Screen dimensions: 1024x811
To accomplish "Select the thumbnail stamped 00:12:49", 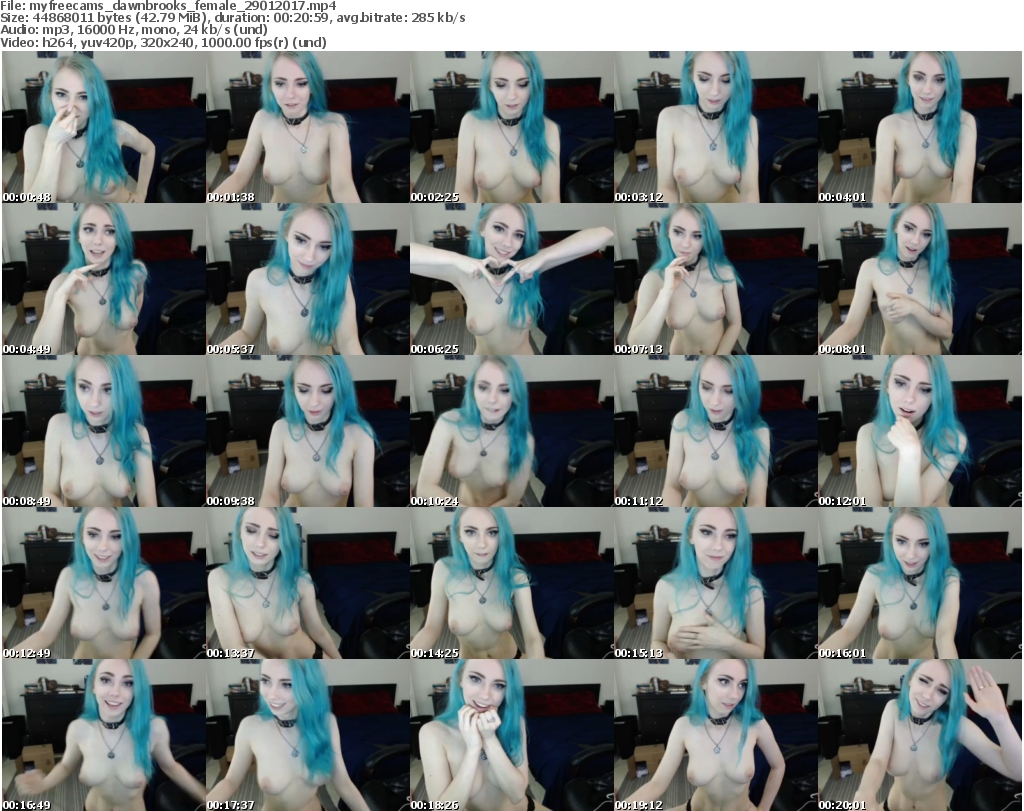I will click(x=104, y=583).
